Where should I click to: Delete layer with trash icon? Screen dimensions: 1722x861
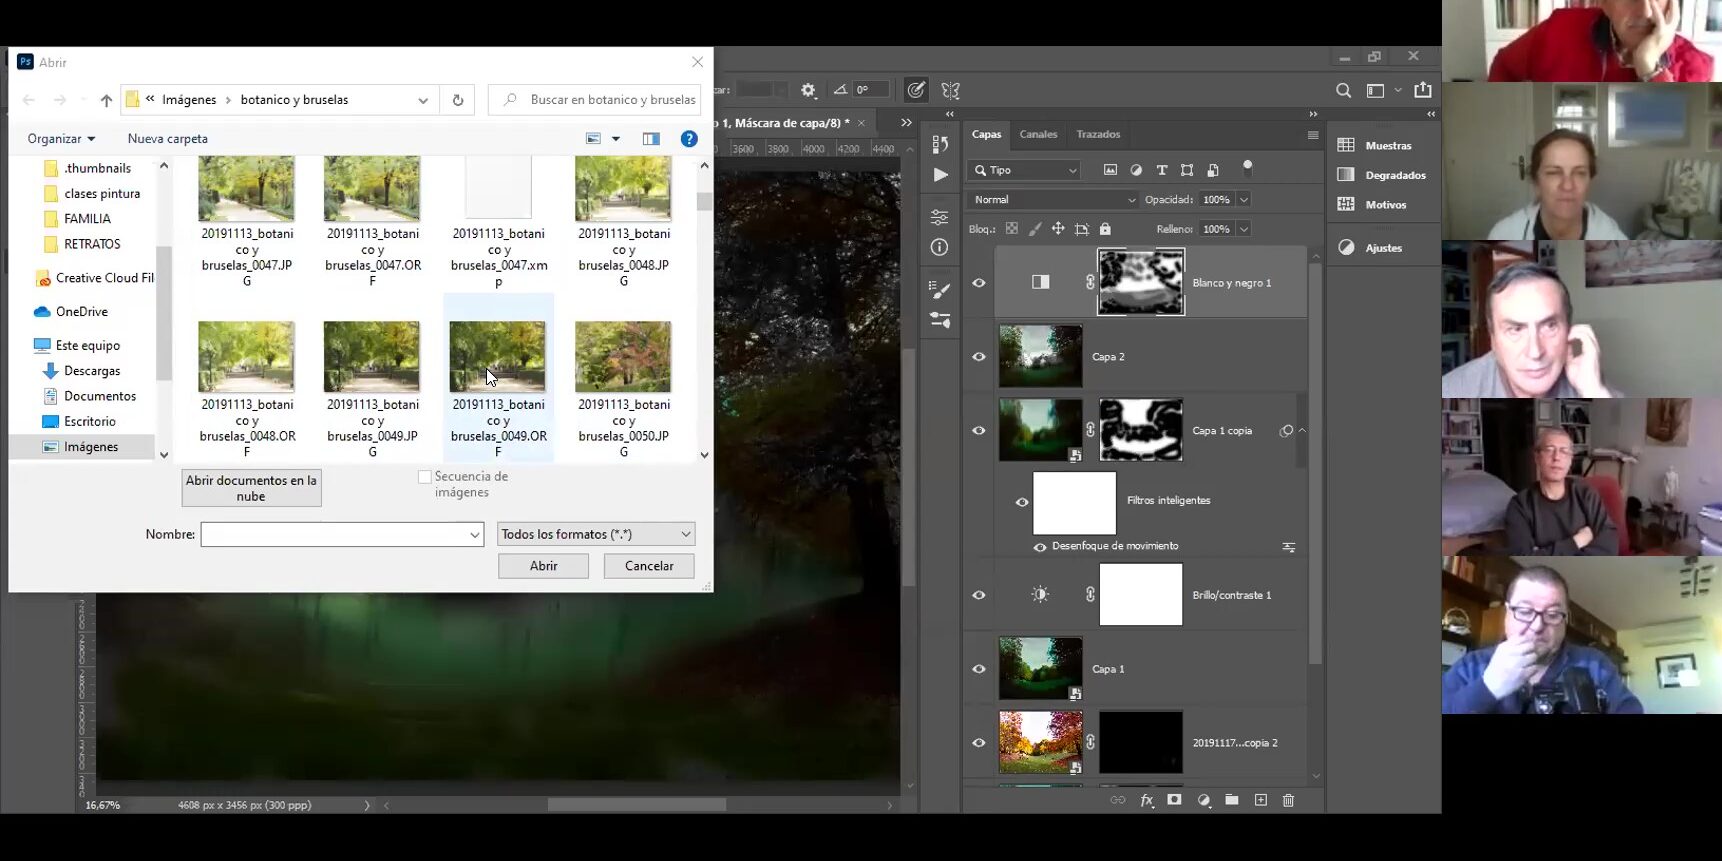1288,800
